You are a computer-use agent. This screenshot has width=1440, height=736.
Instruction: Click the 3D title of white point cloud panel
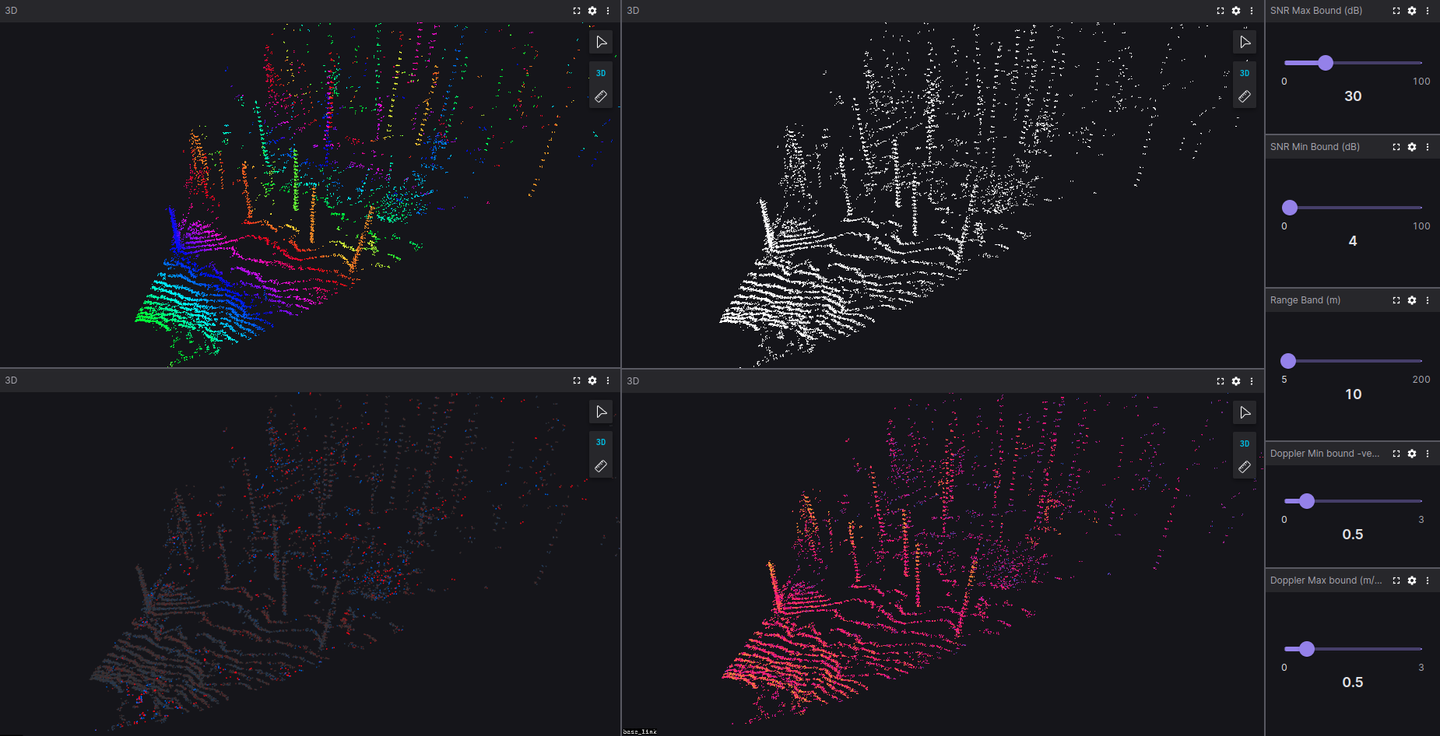tap(633, 10)
